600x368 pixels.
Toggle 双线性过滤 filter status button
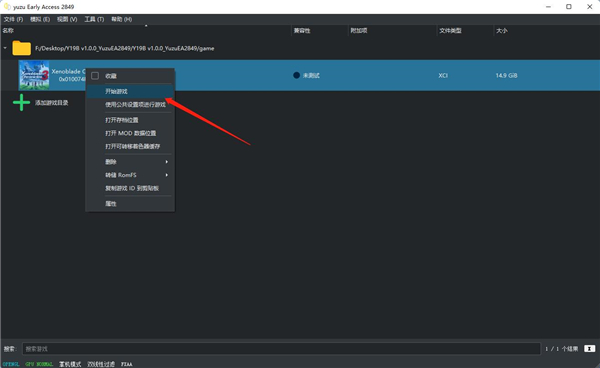(x=101, y=364)
